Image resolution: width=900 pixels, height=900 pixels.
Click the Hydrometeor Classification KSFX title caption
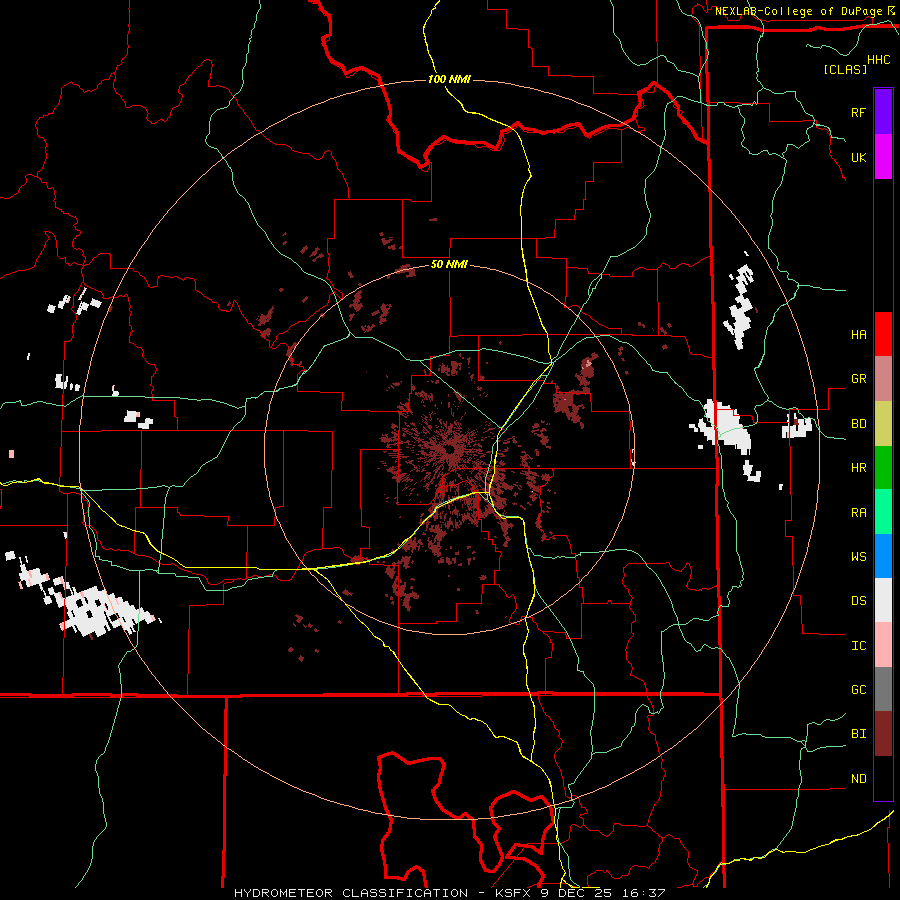(x=449, y=893)
